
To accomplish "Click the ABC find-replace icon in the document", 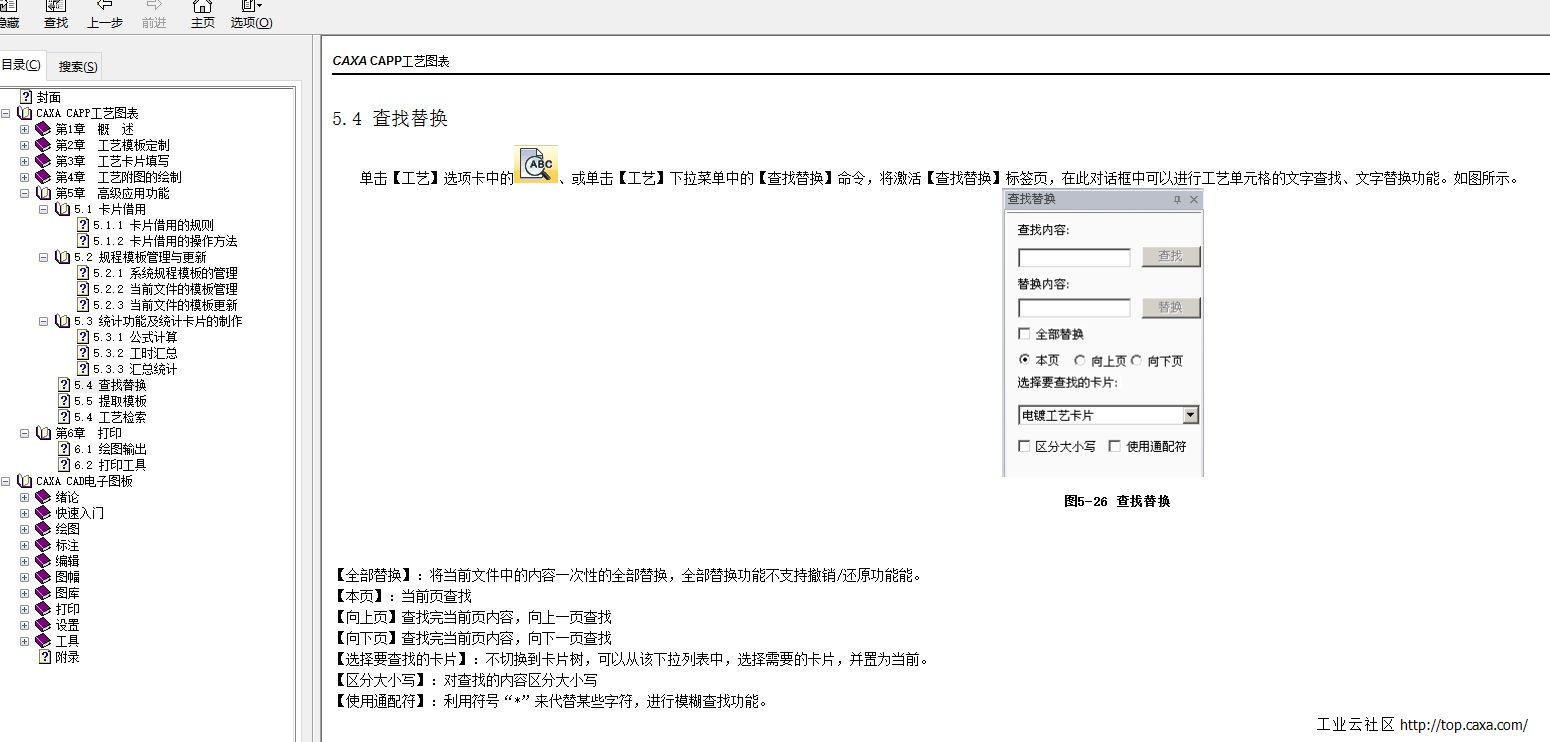I will pyautogui.click(x=536, y=164).
